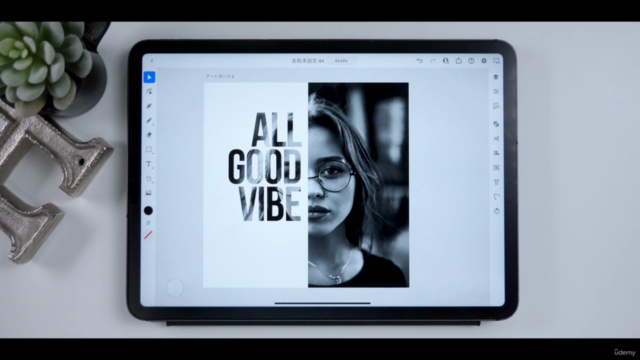The width and height of the screenshot is (640, 360).
Task: Tap the document name in the title bar
Action: click(308, 61)
